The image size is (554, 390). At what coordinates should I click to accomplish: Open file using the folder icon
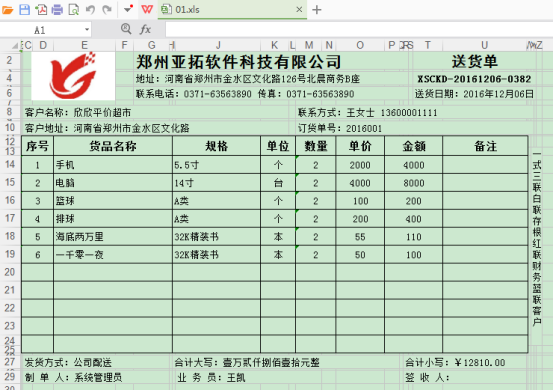(x=7, y=10)
